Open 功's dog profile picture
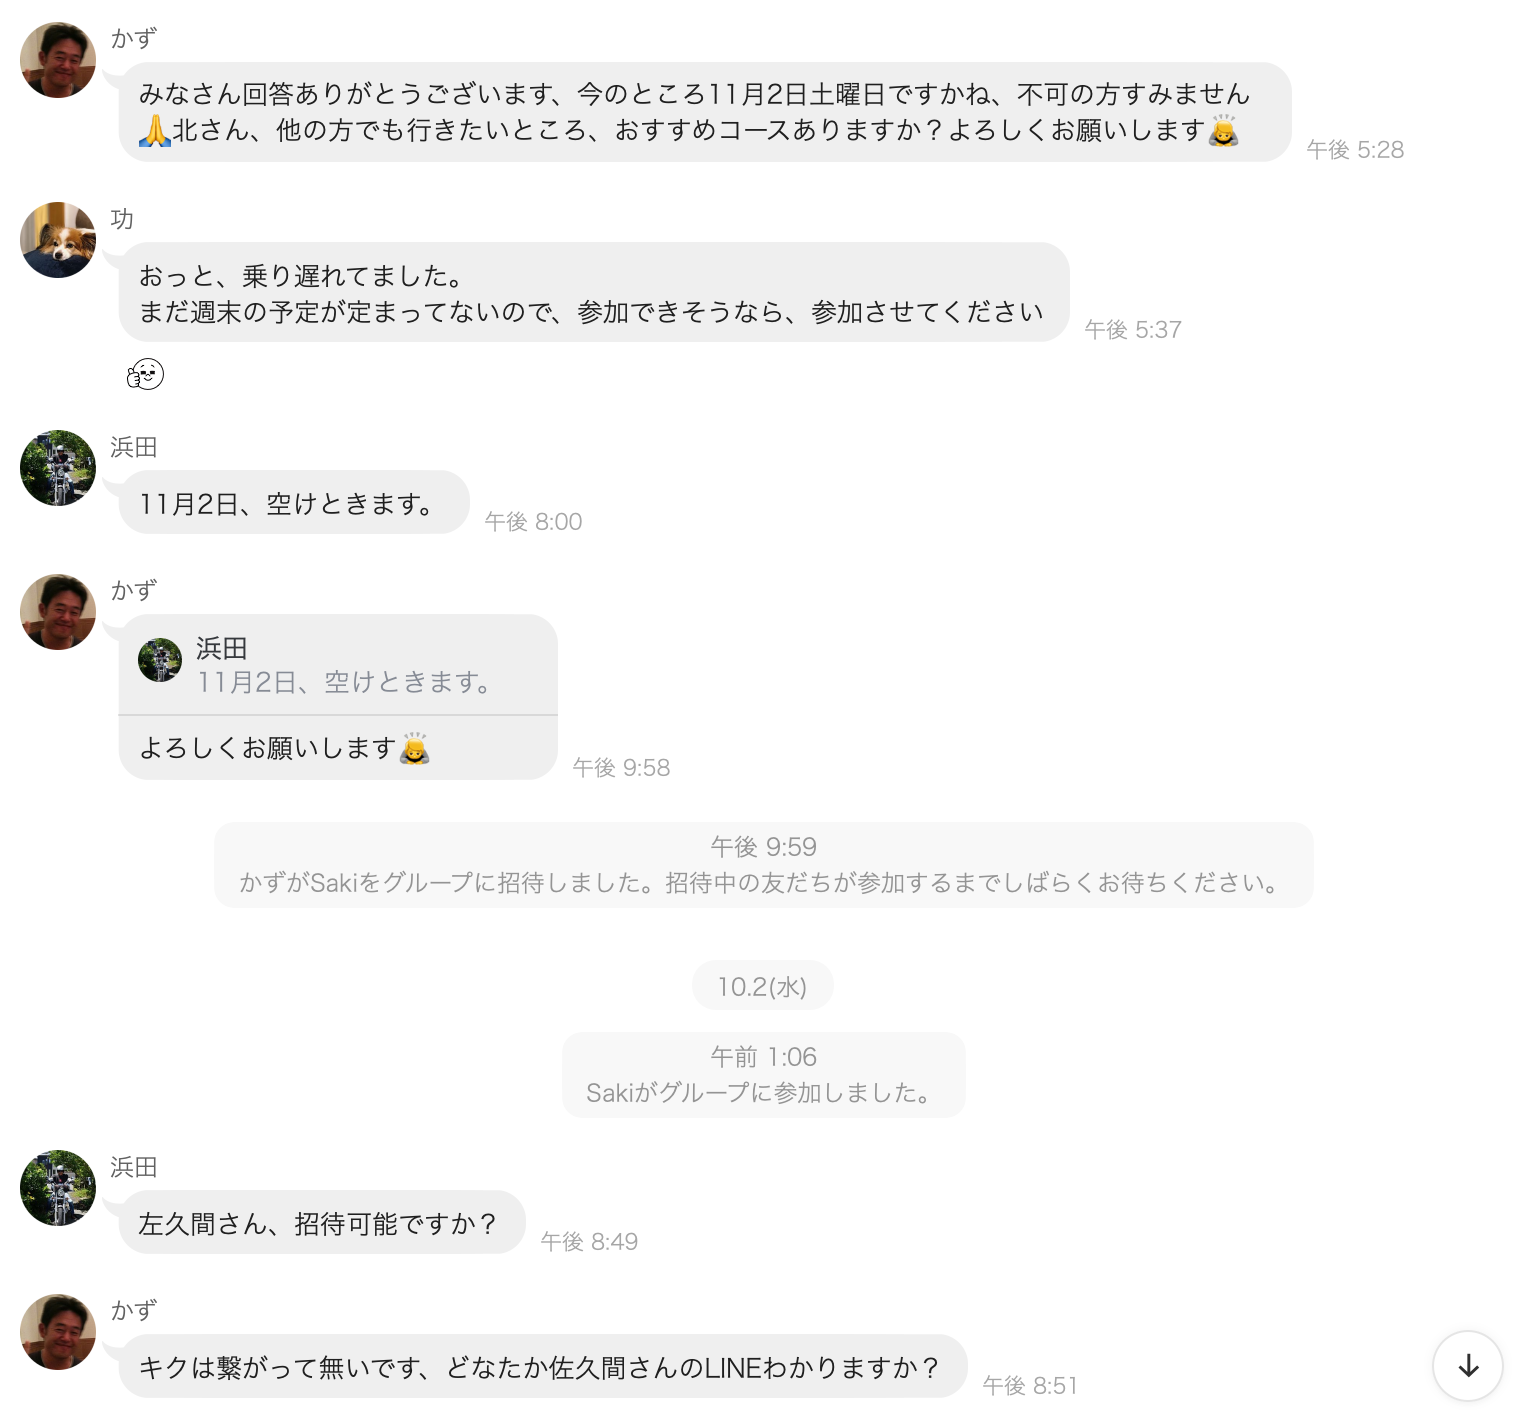1520x1420 pixels. 58,240
